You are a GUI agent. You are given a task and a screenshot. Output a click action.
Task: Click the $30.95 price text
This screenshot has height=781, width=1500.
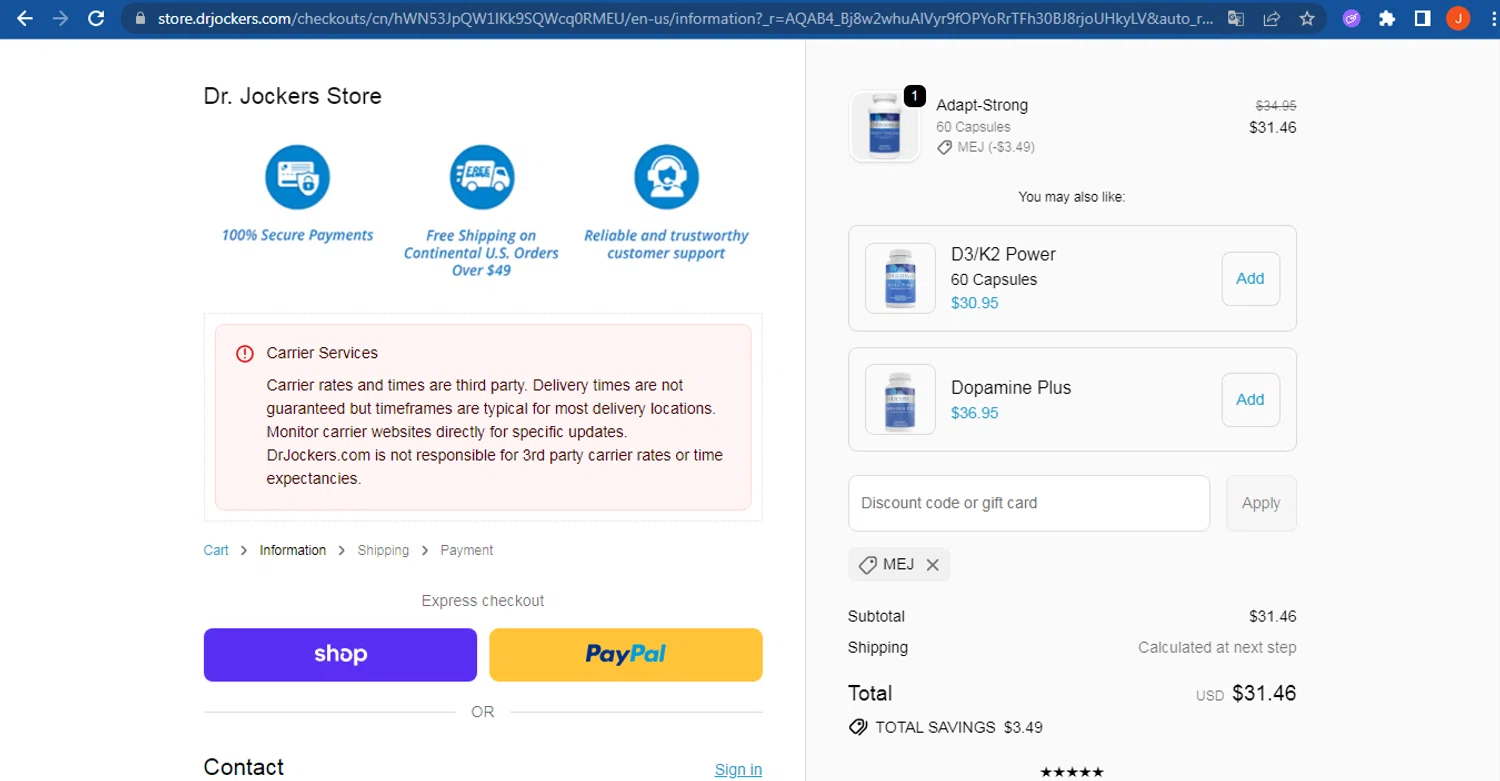tap(974, 303)
